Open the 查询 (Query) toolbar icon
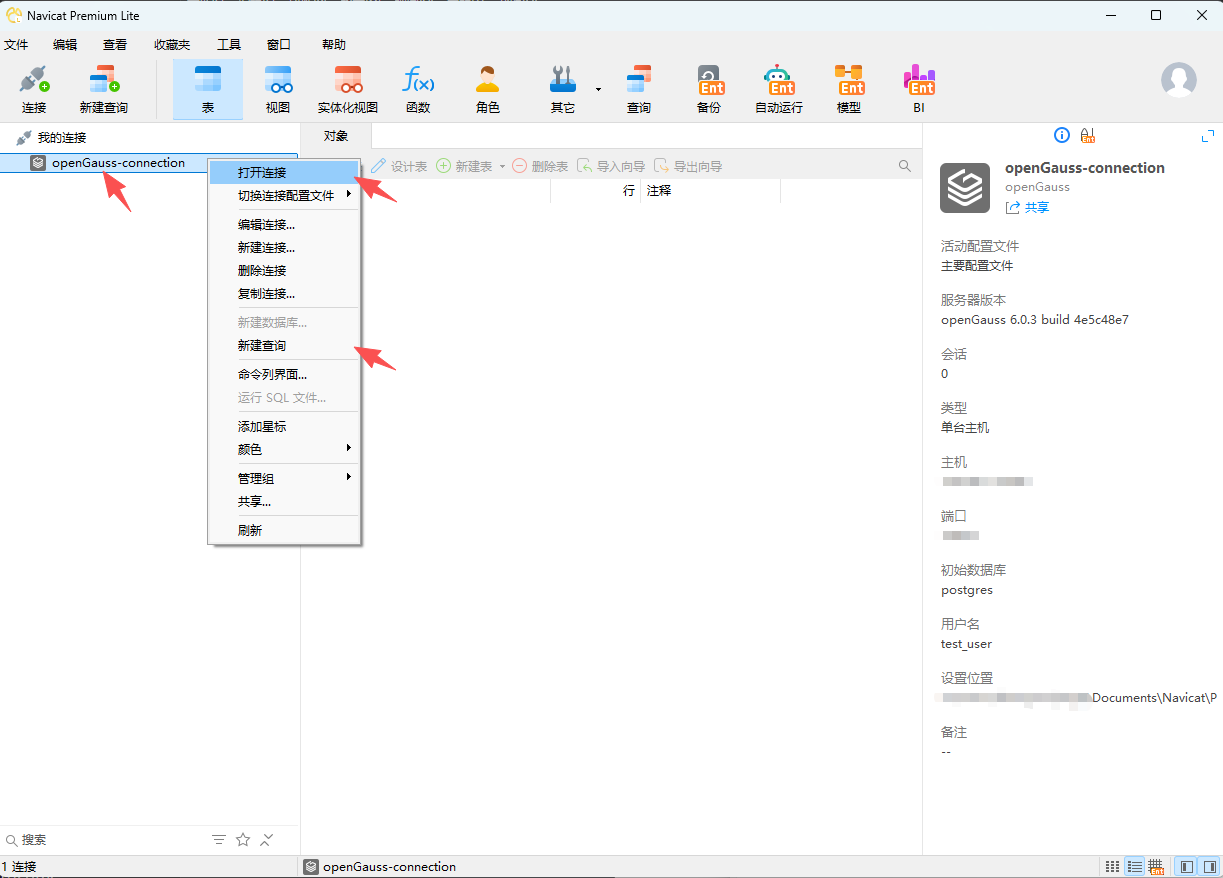Image resolution: width=1223 pixels, height=878 pixels. coord(639,90)
